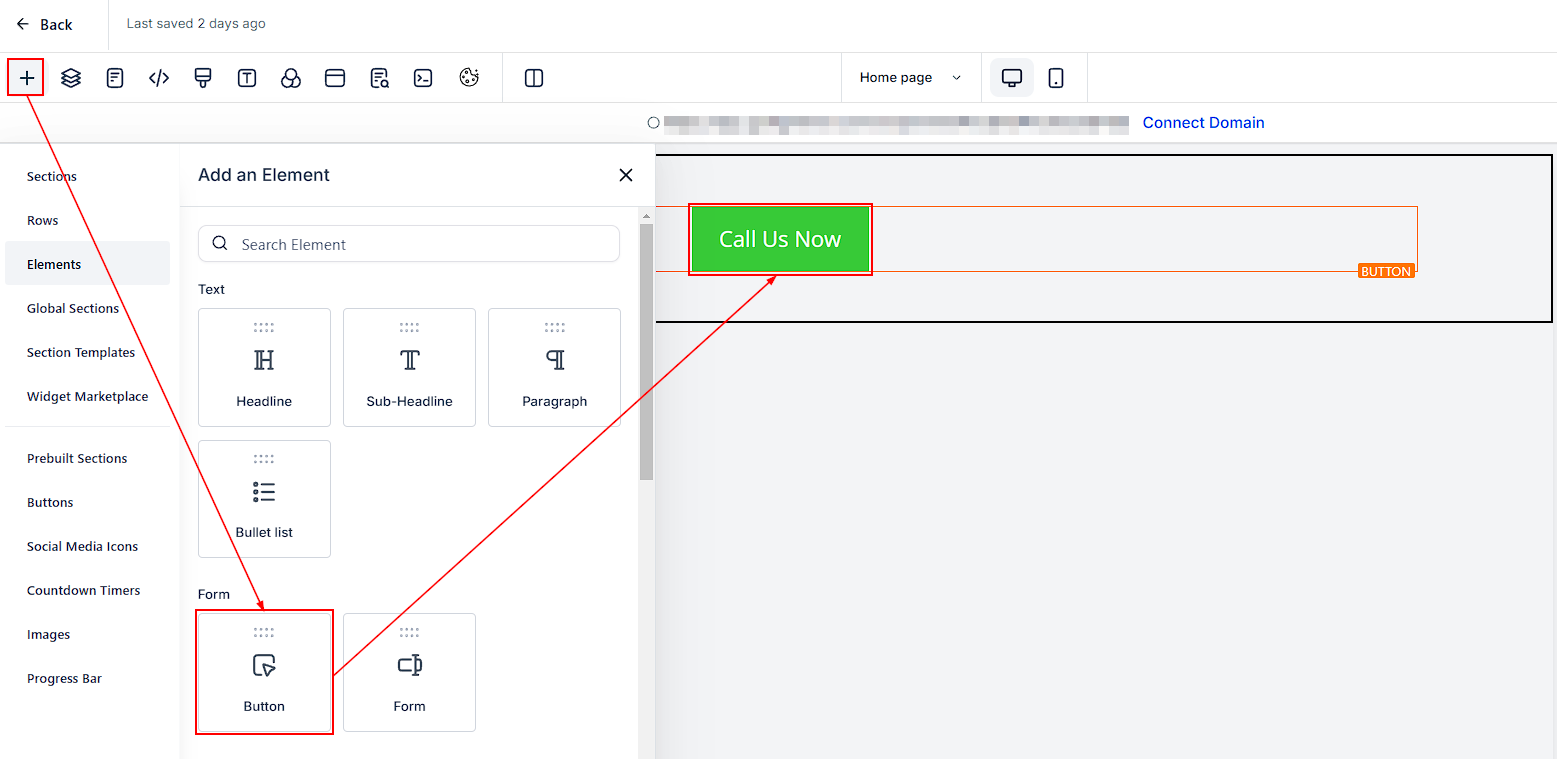Open the cookie consent icon
Image resolution: width=1557 pixels, height=759 pixels.
pos(469,78)
